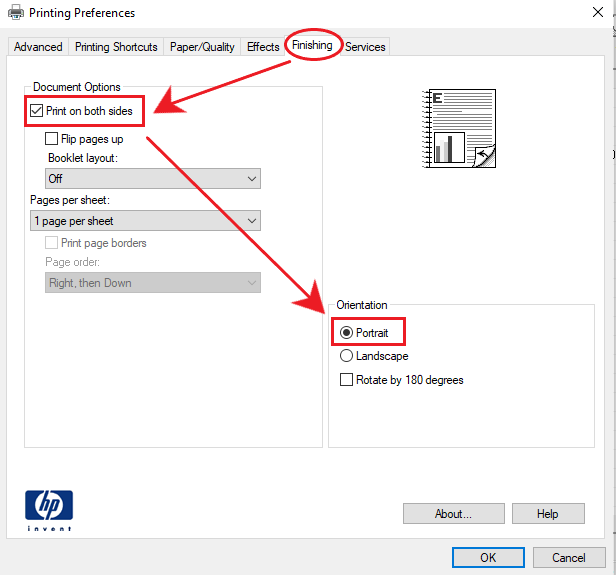Go to the Paper/Quality tab
This screenshot has height=575, width=616.
click(x=202, y=47)
